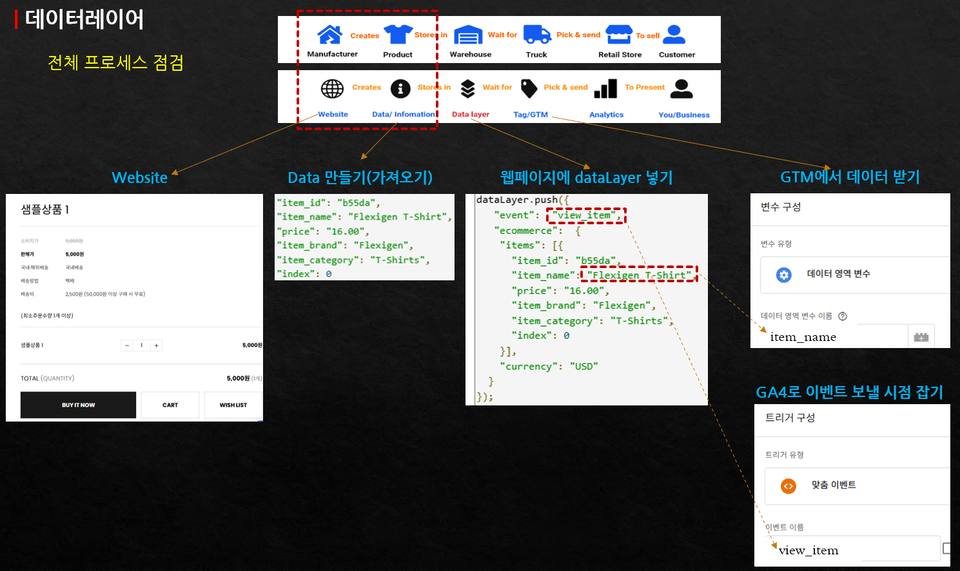Image resolution: width=960 pixels, height=571 pixels.
Task: Click the Website globe icon
Action: pyautogui.click(x=332, y=89)
